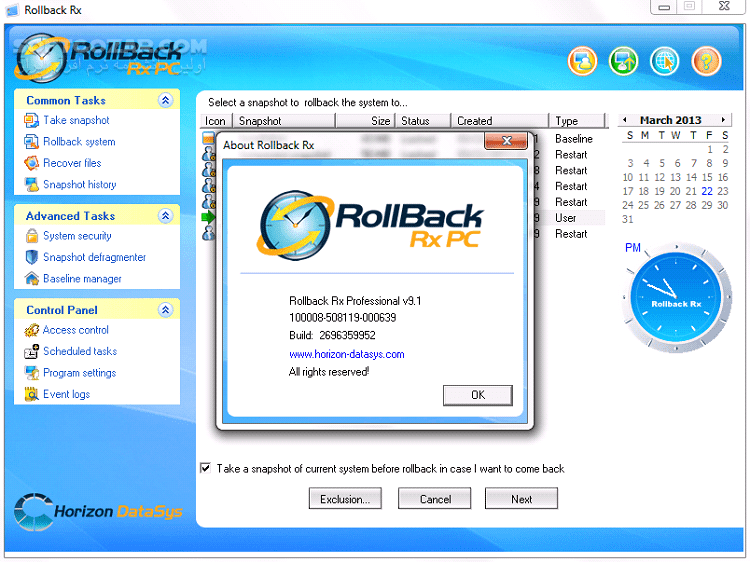Sort by the Status column header
The height and width of the screenshot is (562, 750).
coord(422,121)
